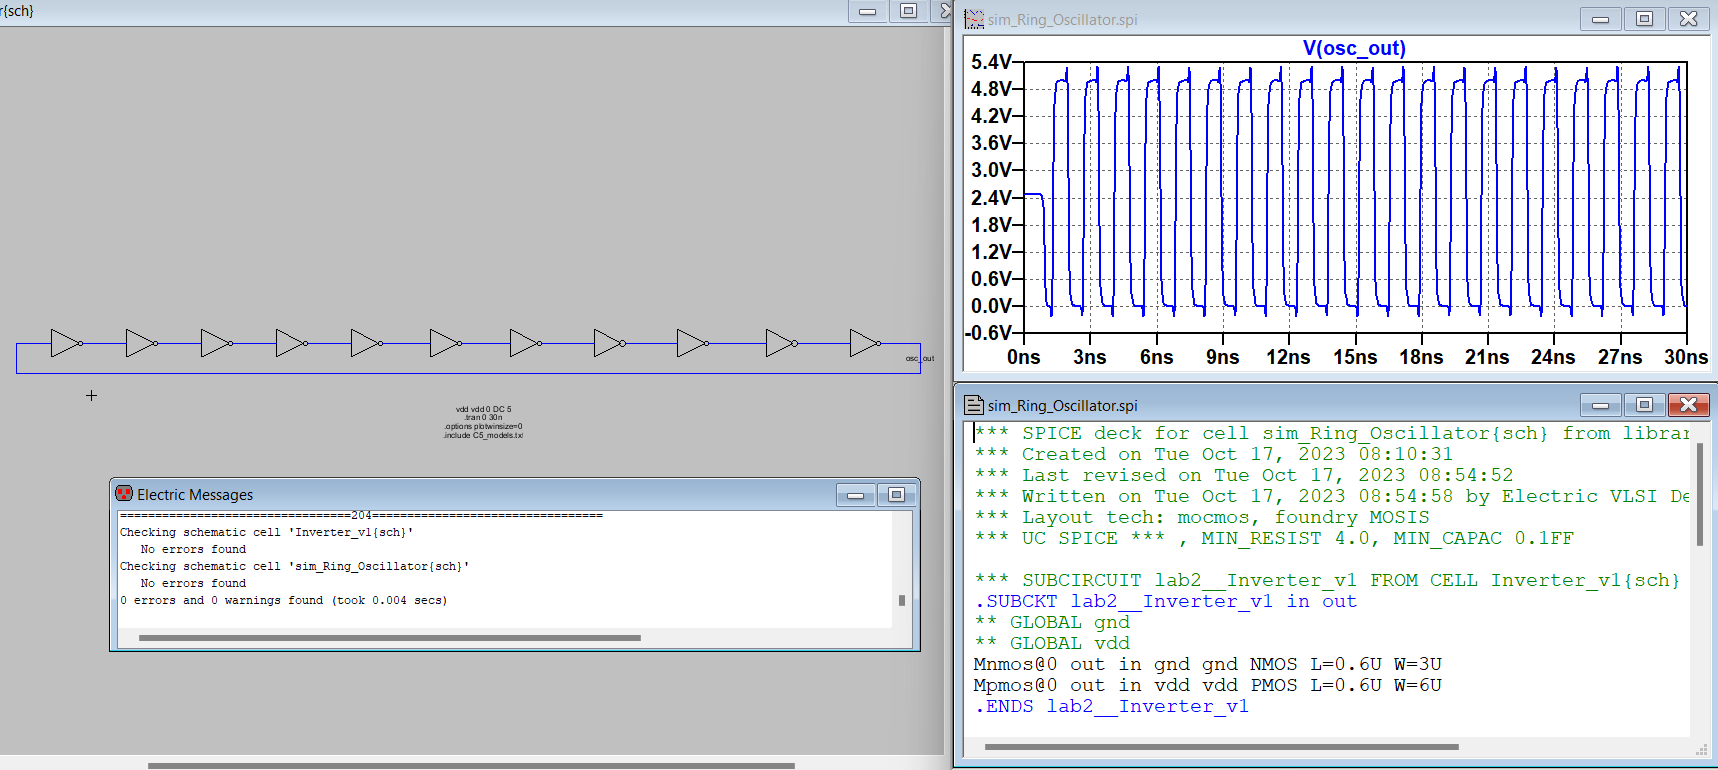Maximize the SPICE deck text window
Image resolution: width=1718 pixels, height=770 pixels.
tap(1644, 405)
